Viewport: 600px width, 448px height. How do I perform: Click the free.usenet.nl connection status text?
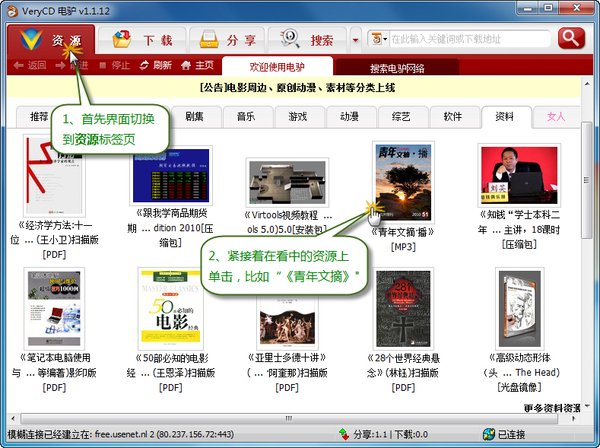(121, 434)
